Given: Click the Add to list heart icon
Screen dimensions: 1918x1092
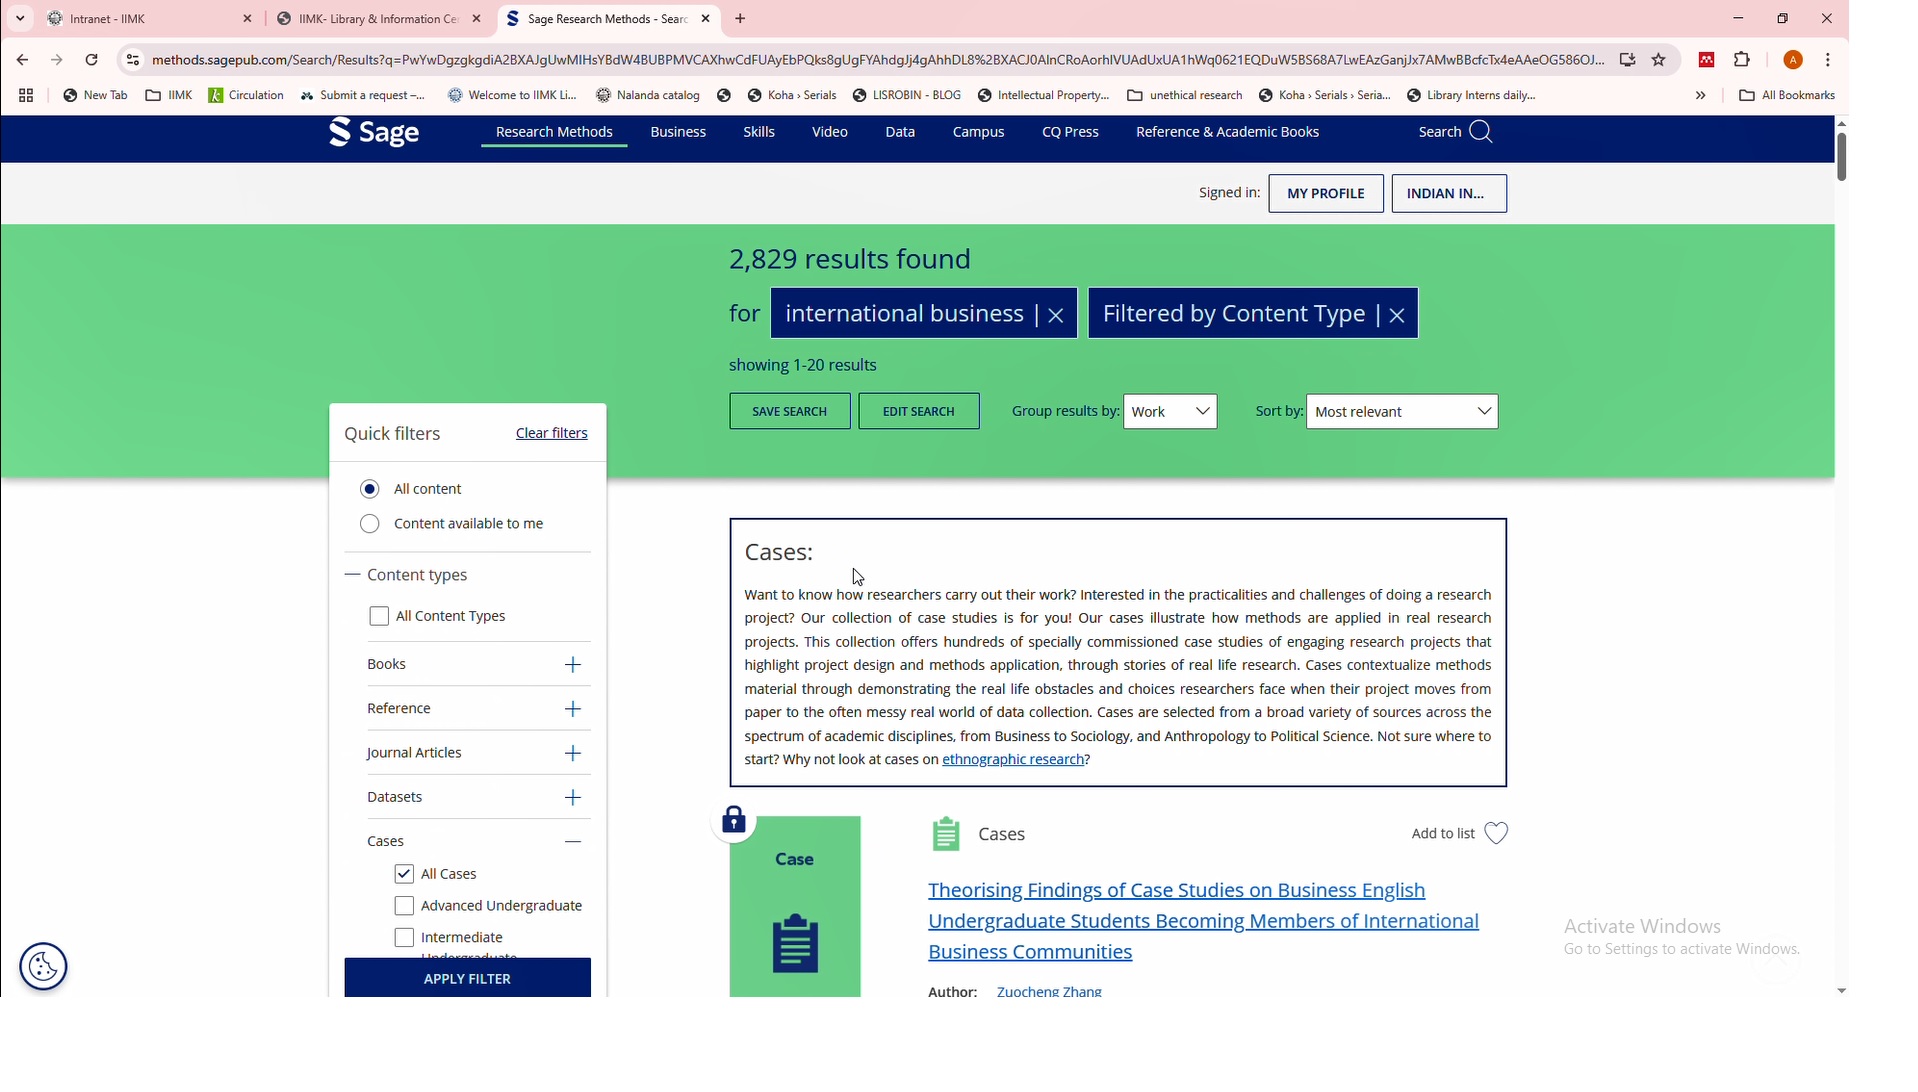Looking at the screenshot, I should click(1495, 833).
